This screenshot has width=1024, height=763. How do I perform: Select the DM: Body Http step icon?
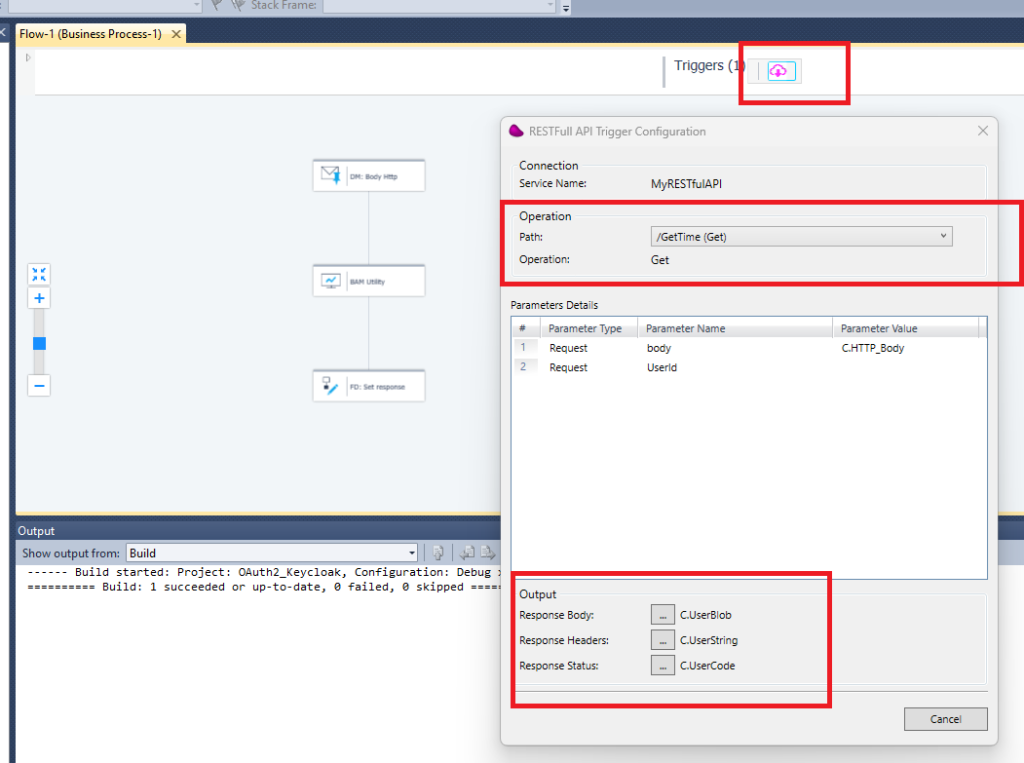[330, 175]
